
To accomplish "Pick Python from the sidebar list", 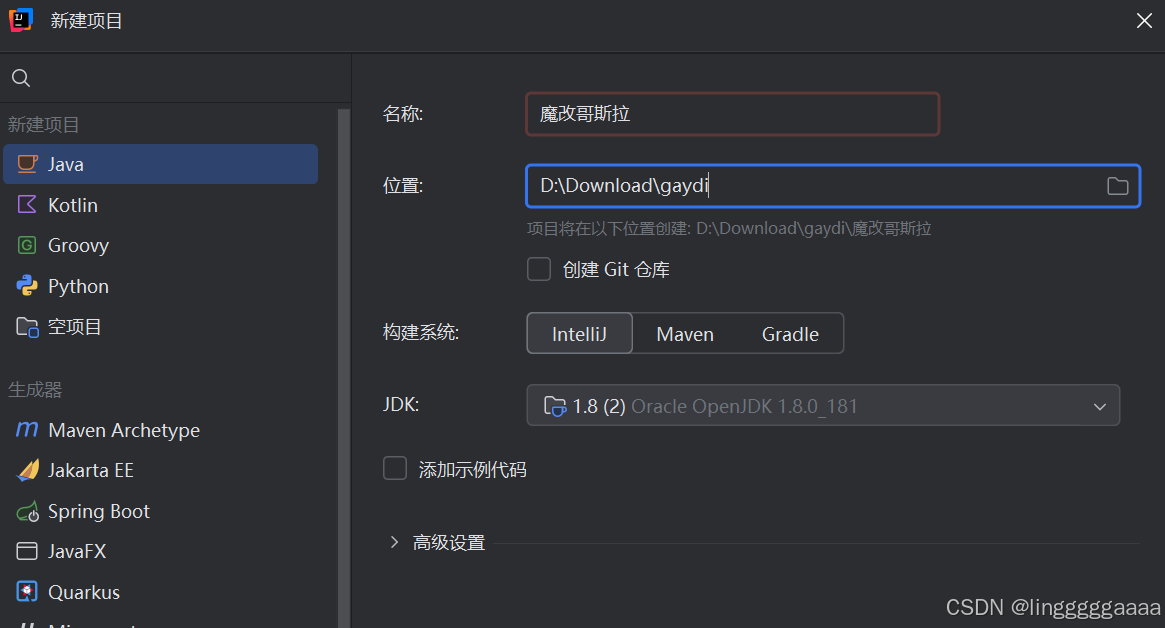I will coord(160,285).
